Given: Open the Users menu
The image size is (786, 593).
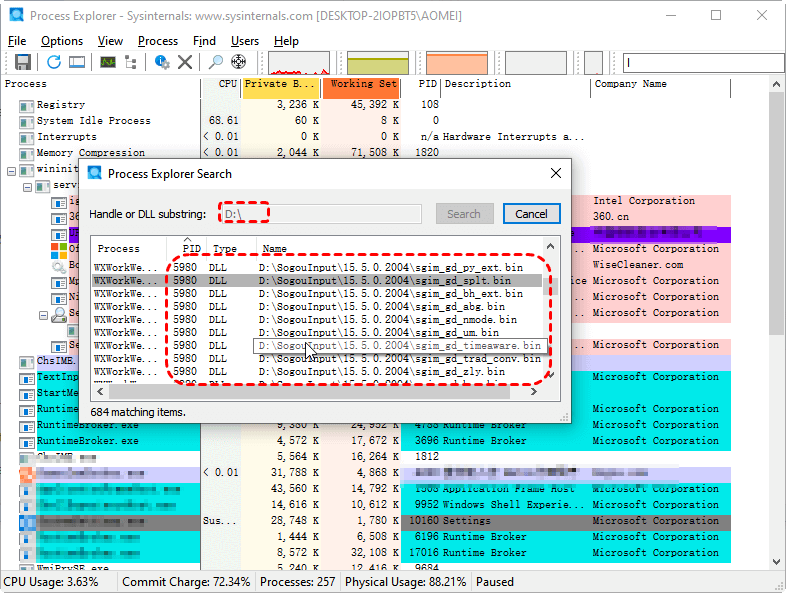Looking at the screenshot, I should point(245,41).
